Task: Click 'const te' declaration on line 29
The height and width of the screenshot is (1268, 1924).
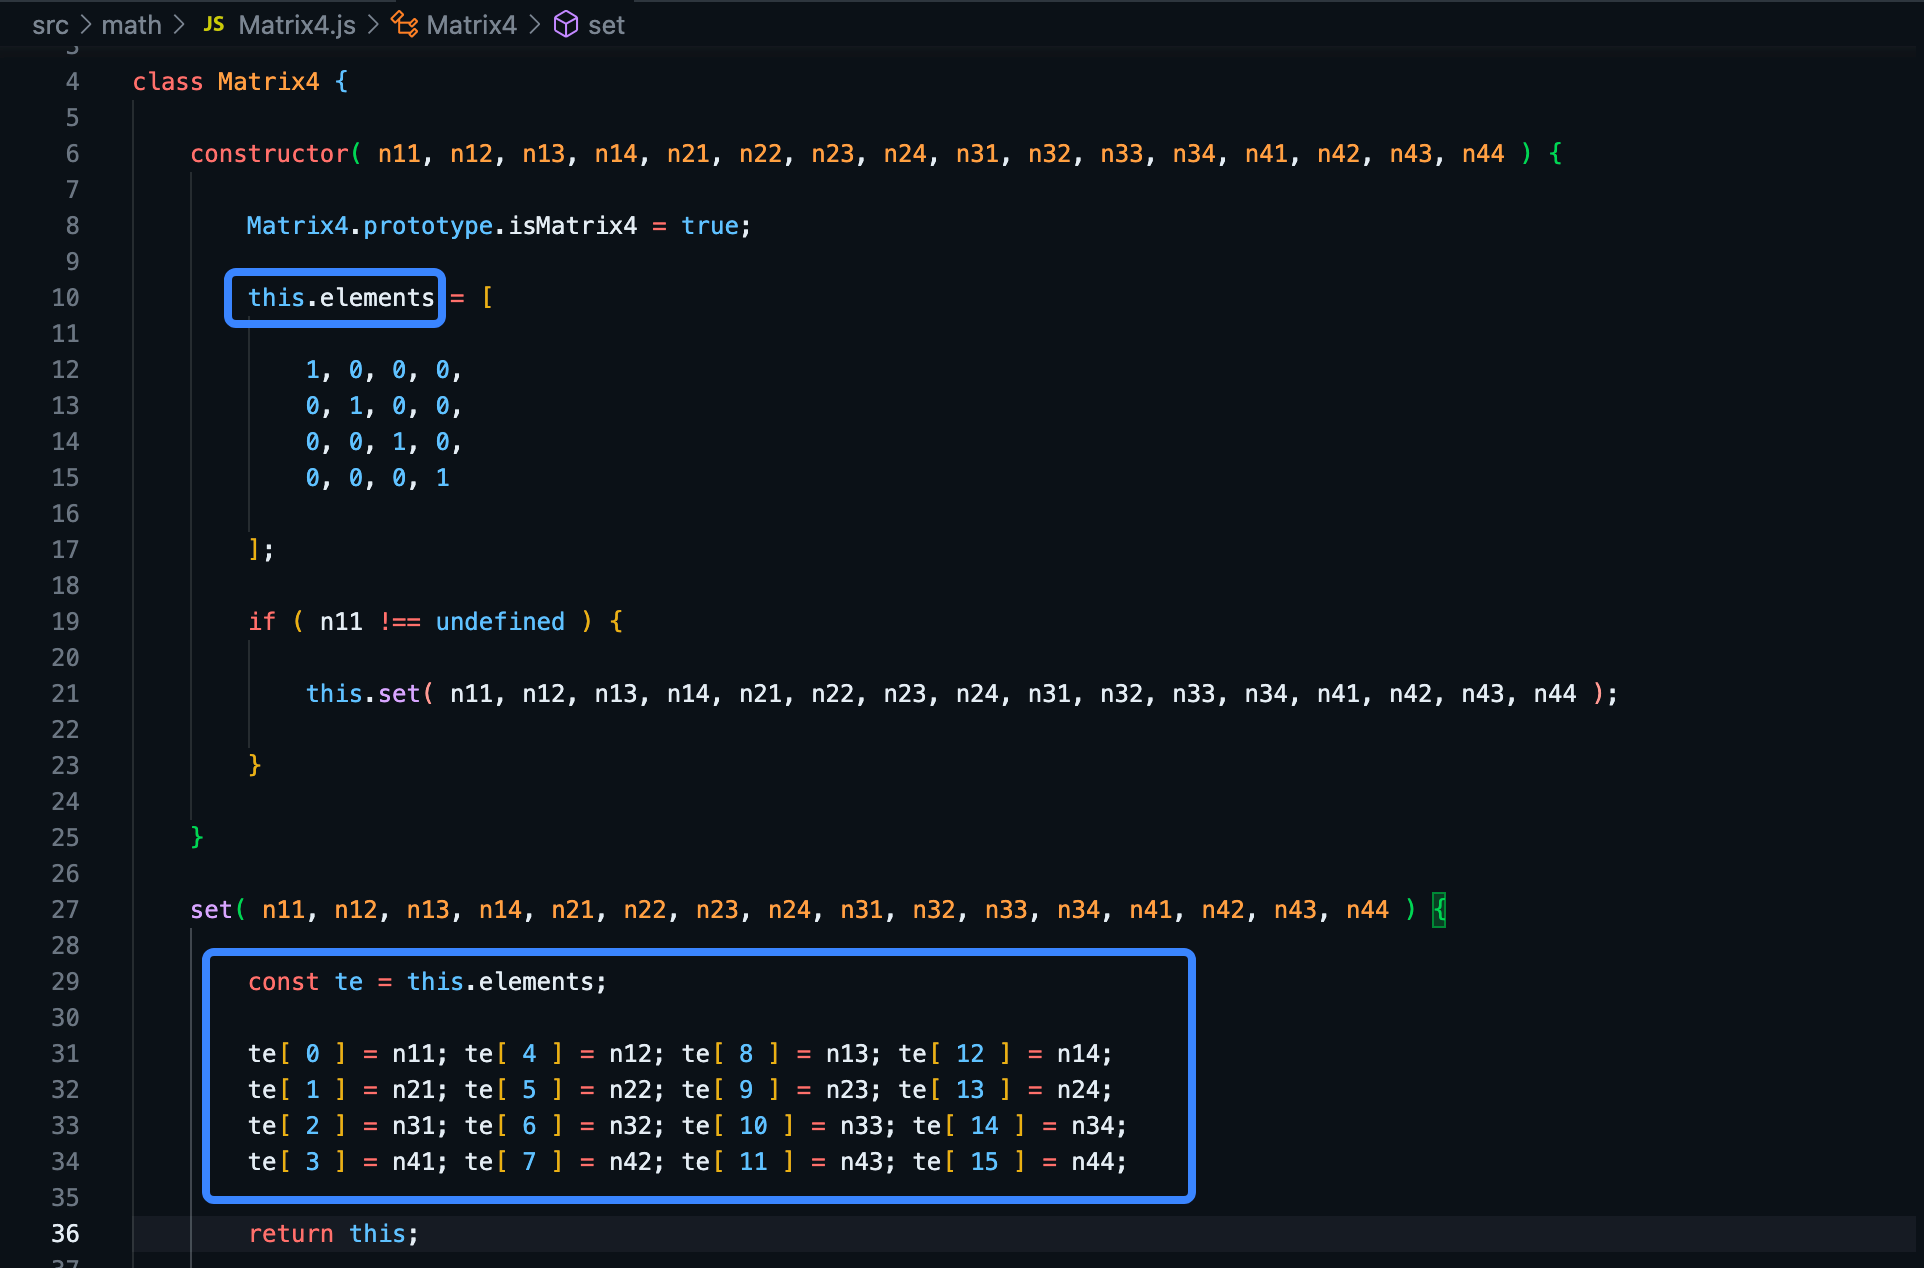Action: 305,982
